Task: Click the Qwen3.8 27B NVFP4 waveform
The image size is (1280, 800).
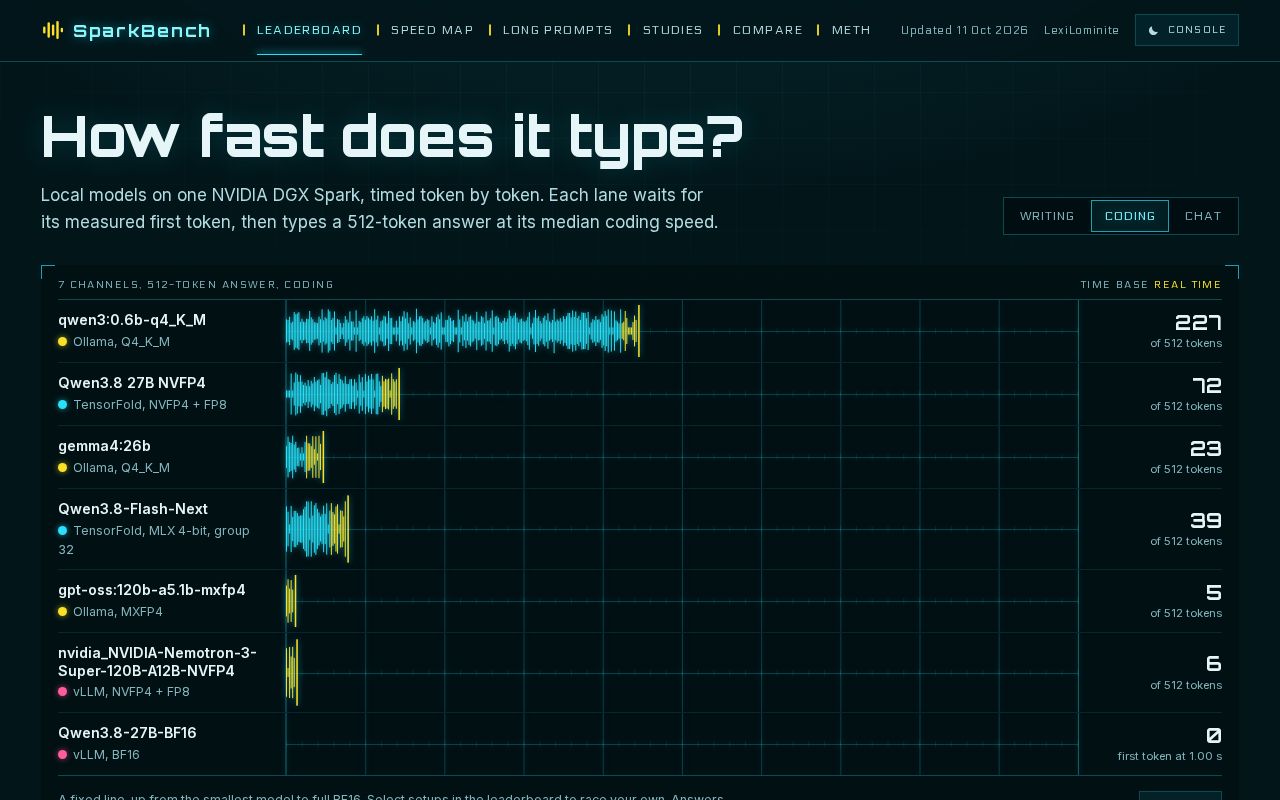Action: [343, 394]
